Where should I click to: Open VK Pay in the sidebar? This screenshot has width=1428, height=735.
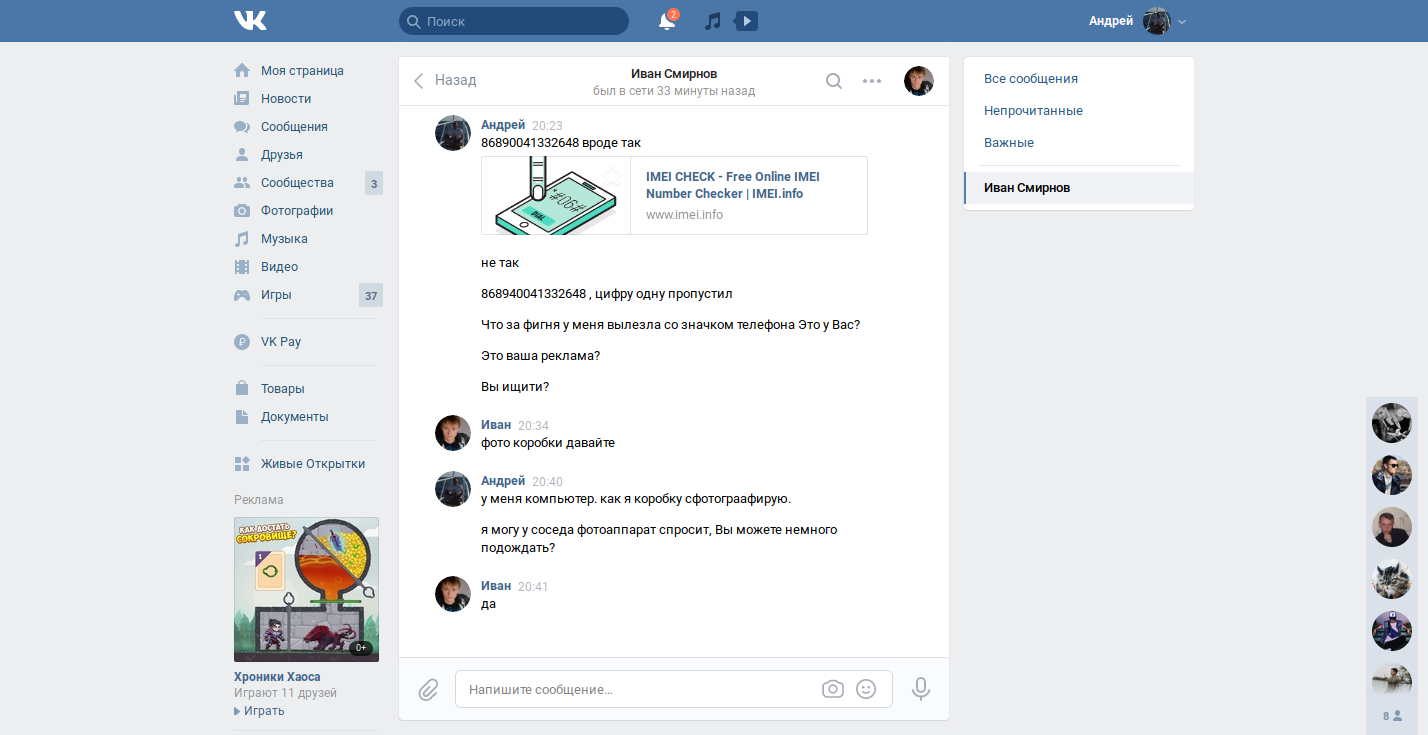(x=280, y=342)
